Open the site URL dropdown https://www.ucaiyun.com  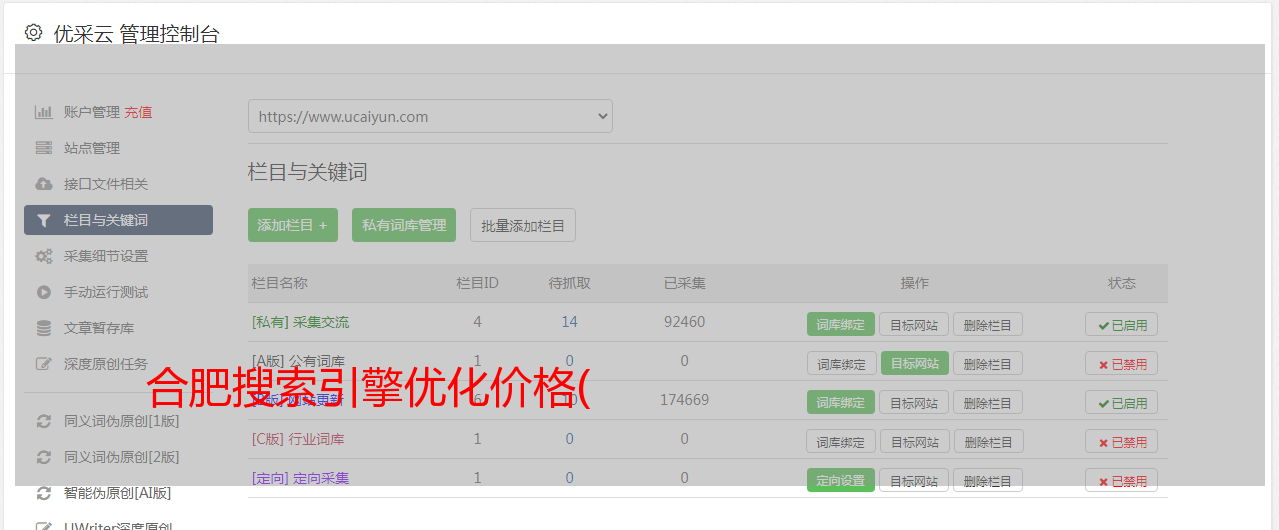430,116
